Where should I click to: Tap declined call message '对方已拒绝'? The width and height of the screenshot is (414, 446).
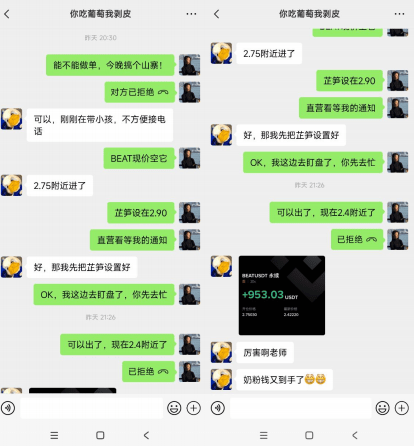coord(140,92)
